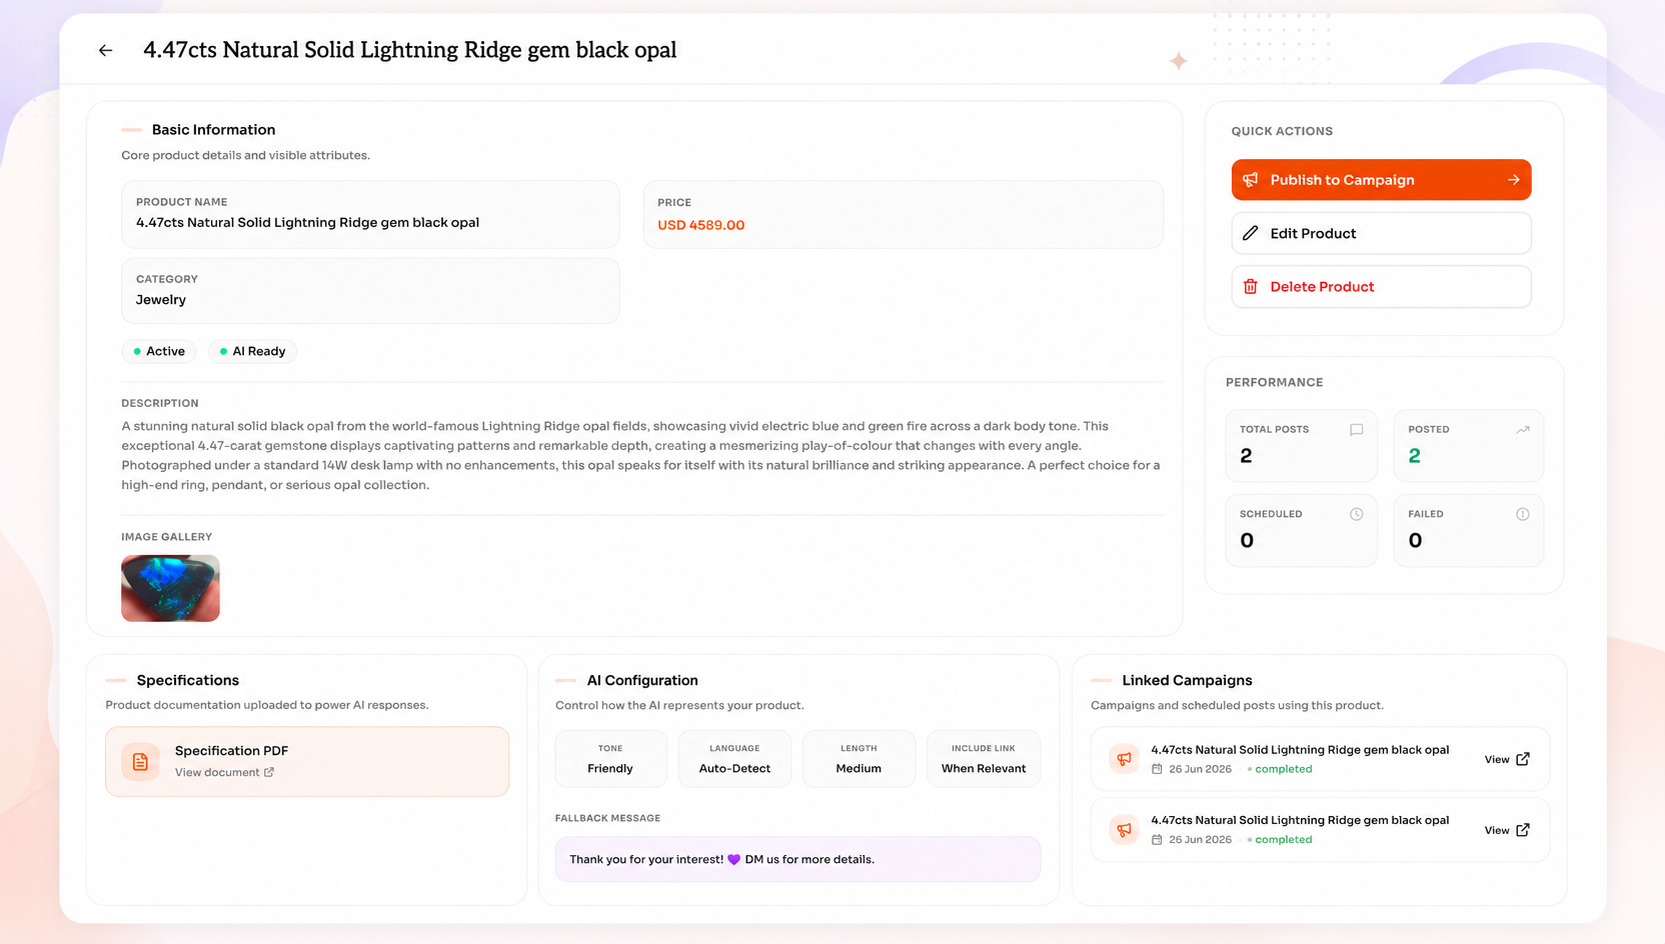
Task: Click external link icon of second campaign View
Action: point(1523,830)
